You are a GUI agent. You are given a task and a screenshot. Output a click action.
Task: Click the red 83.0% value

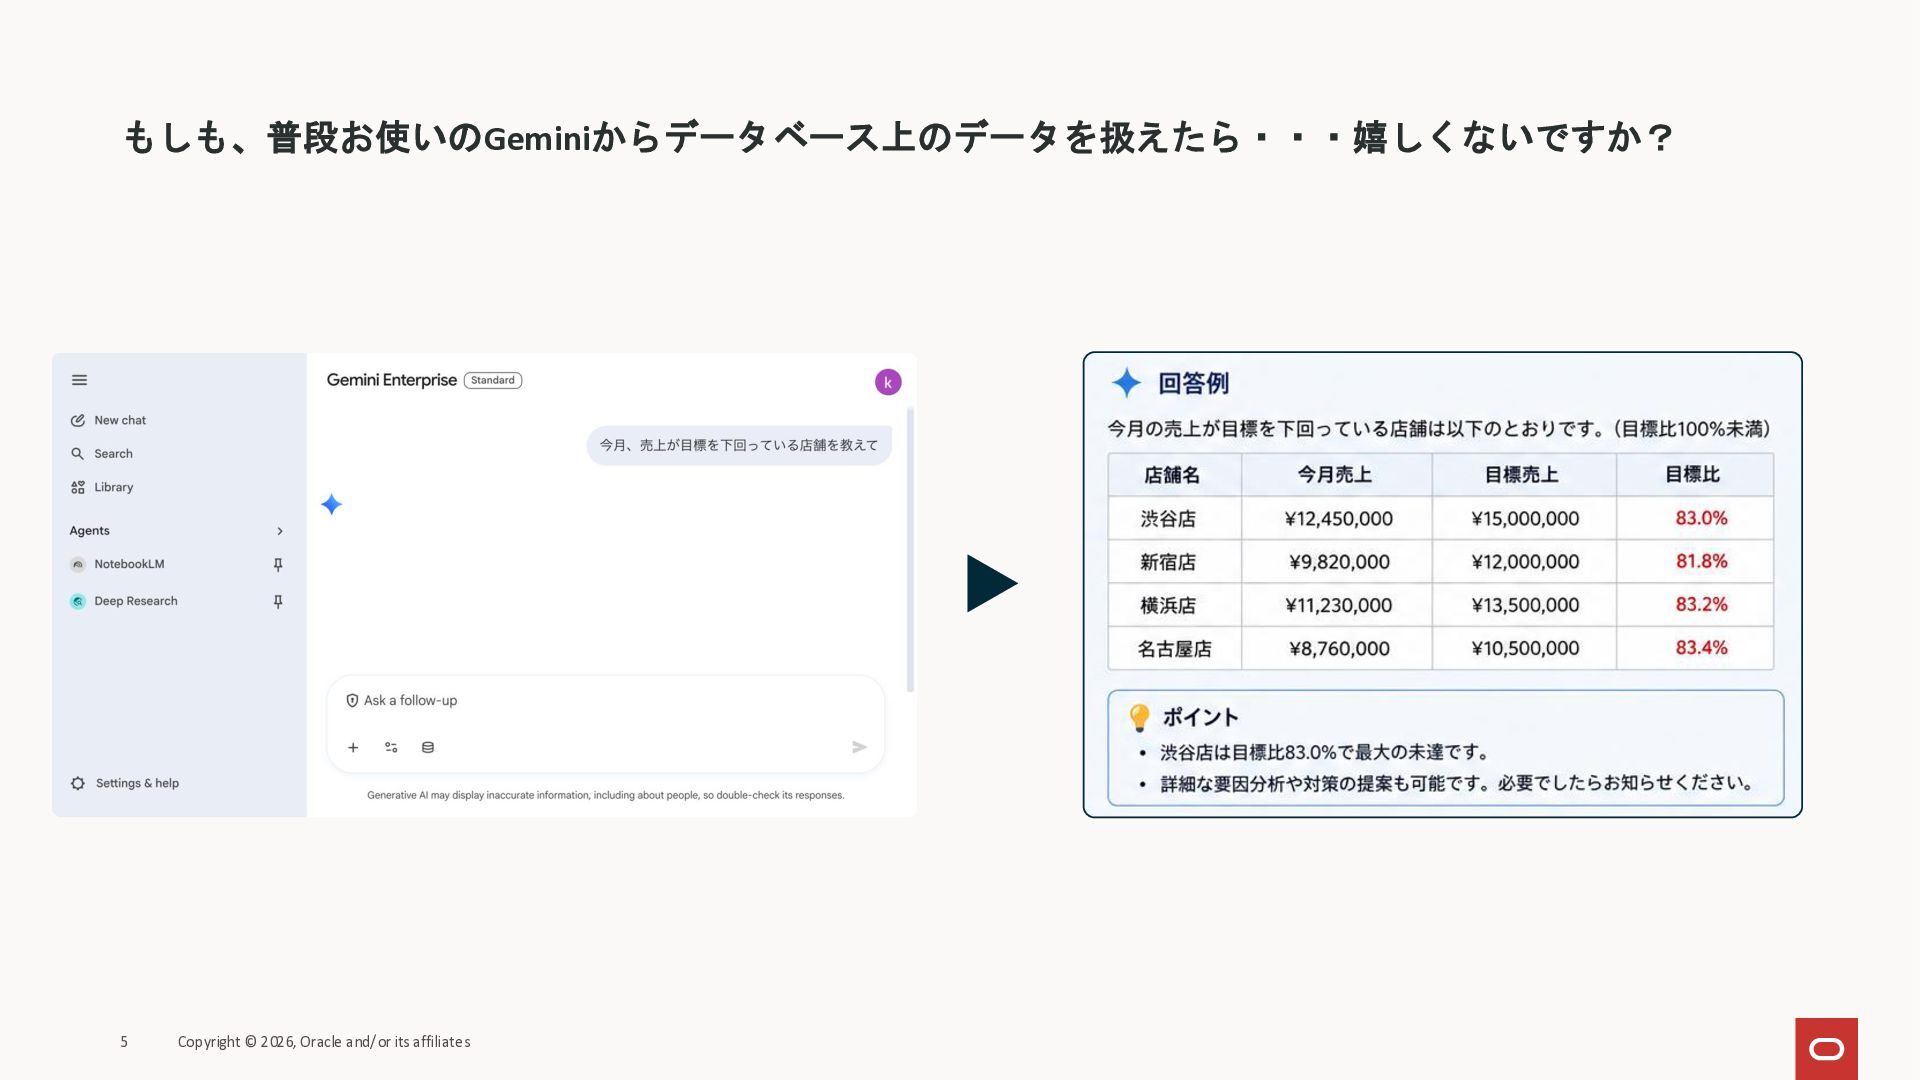1701,518
